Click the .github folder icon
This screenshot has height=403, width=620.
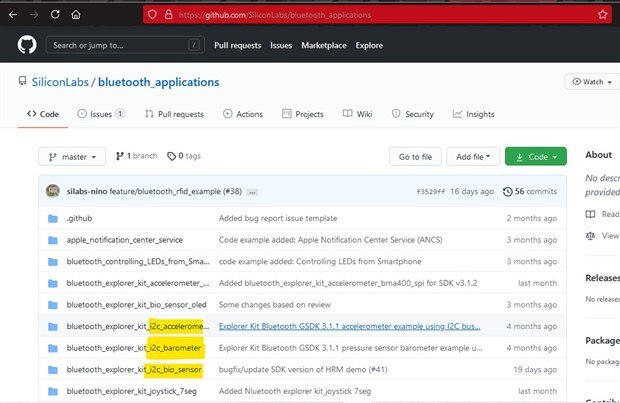(x=52, y=217)
